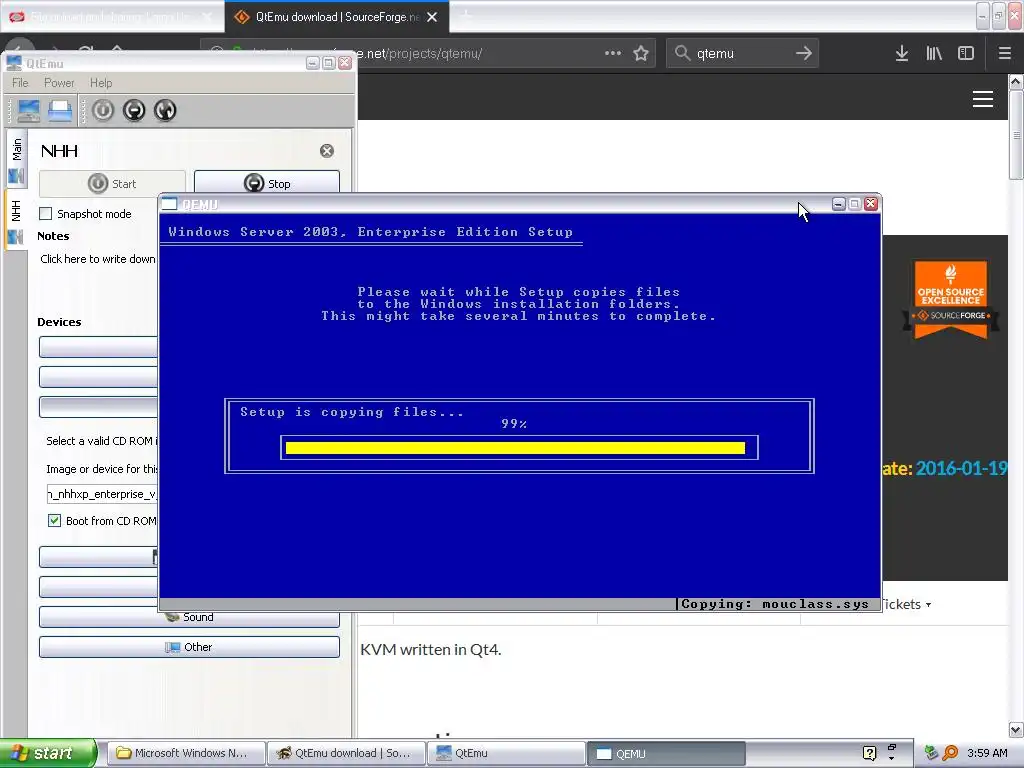
Task: Switch to the NHH vertical tab
Action: [x=16, y=219]
